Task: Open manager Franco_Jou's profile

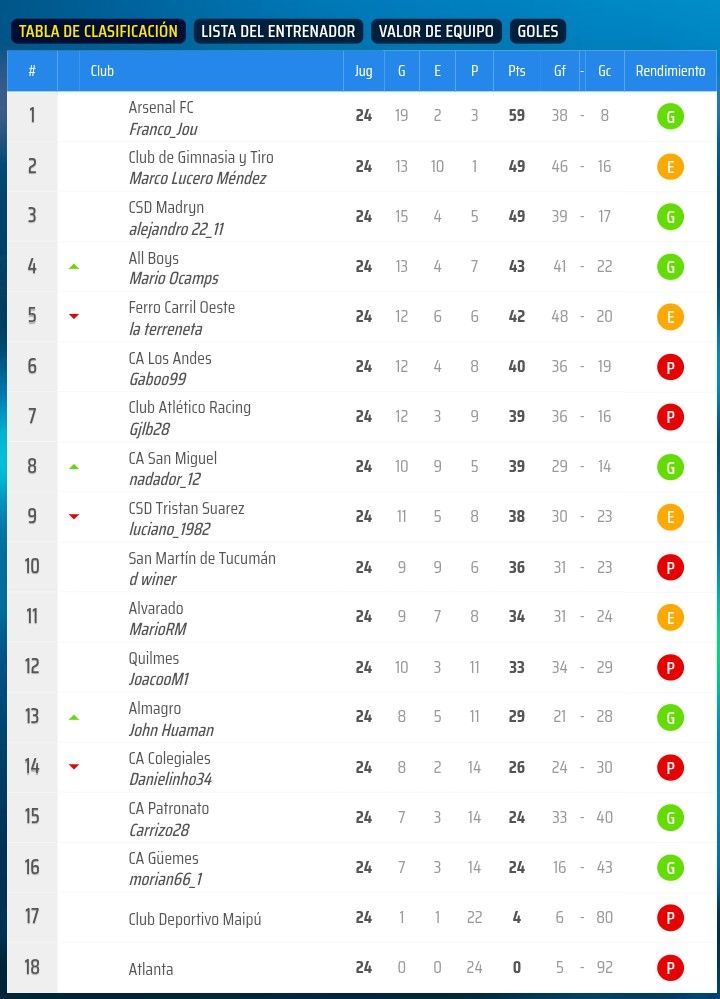Action: pyautogui.click(x=163, y=129)
